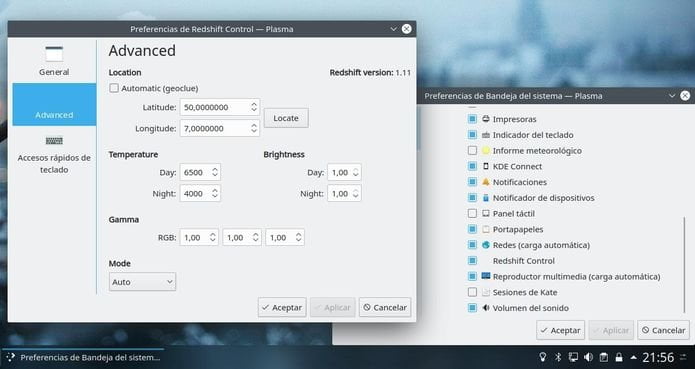The image size is (695, 369).
Task: Click the Panel táctil touchpad icon
Action: (486, 214)
